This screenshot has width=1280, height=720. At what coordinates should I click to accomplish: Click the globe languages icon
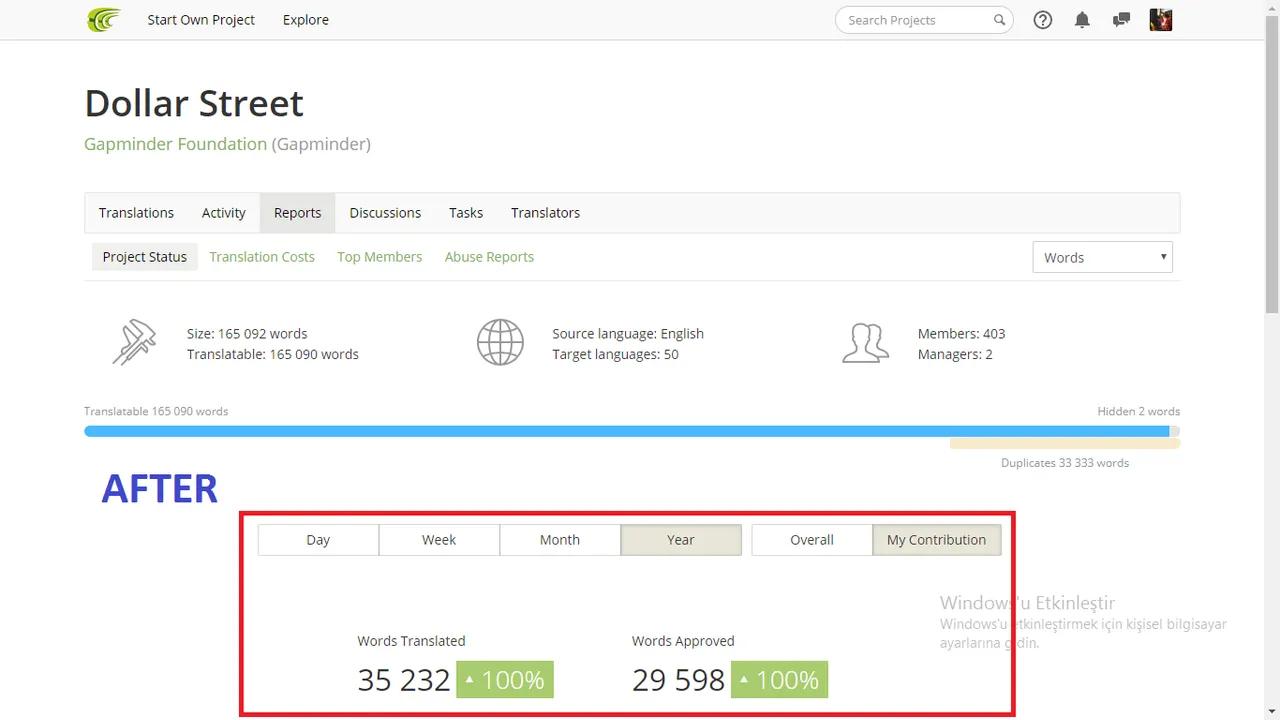500,343
